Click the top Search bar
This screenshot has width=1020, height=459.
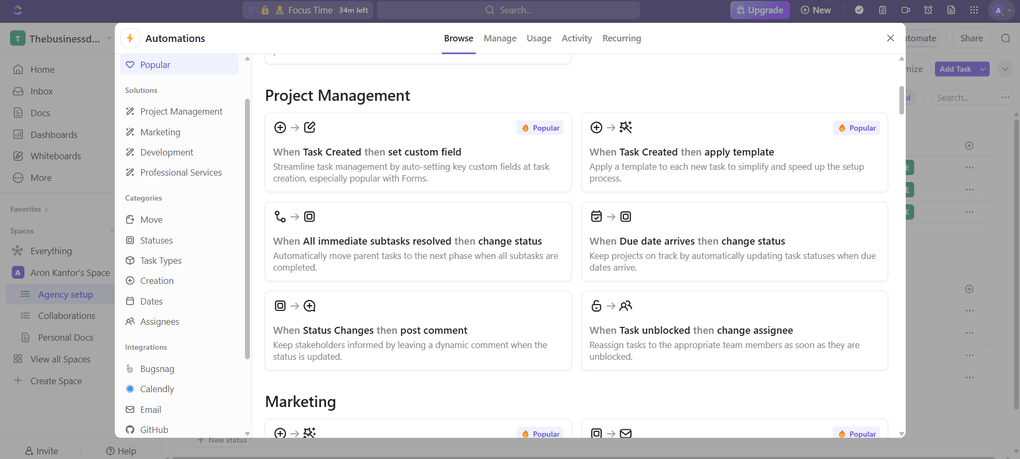(508, 10)
